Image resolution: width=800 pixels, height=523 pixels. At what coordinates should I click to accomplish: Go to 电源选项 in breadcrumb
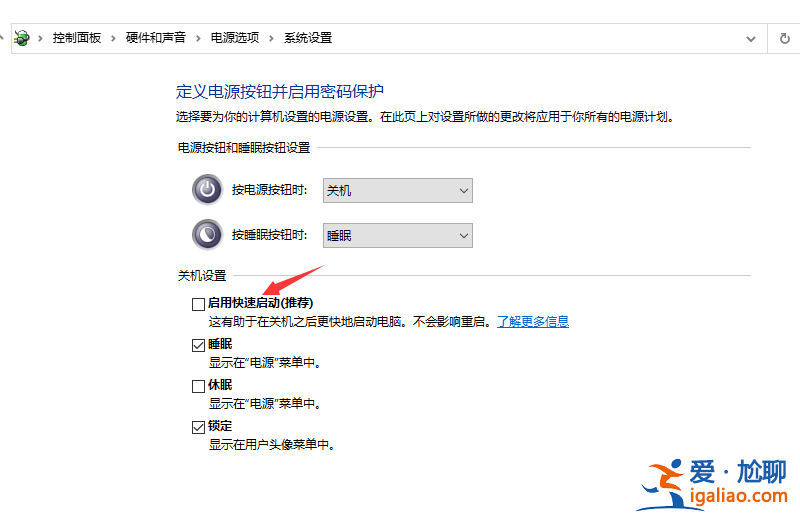235,38
